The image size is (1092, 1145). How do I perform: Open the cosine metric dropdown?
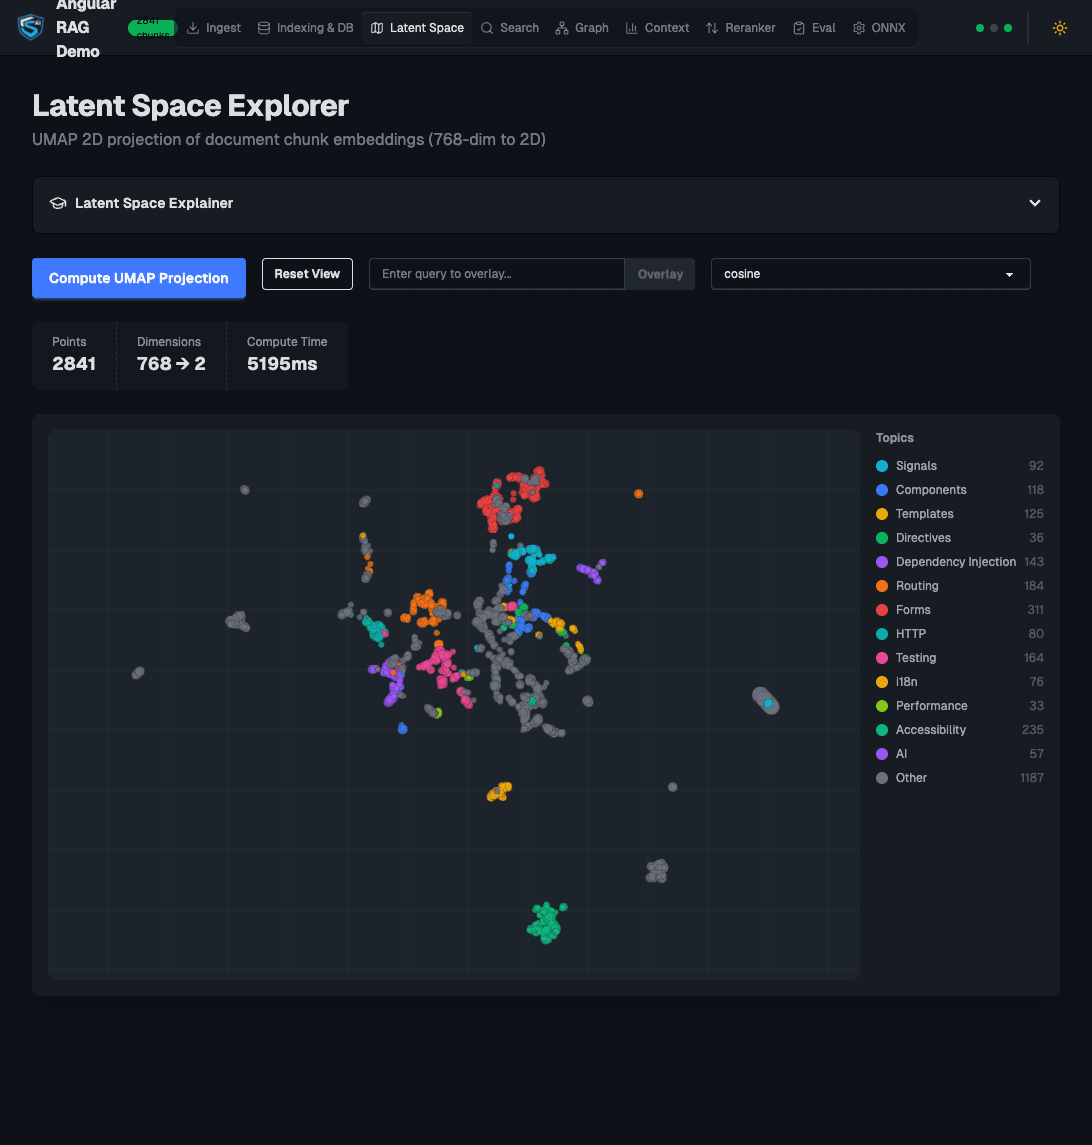[x=871, y=274]
